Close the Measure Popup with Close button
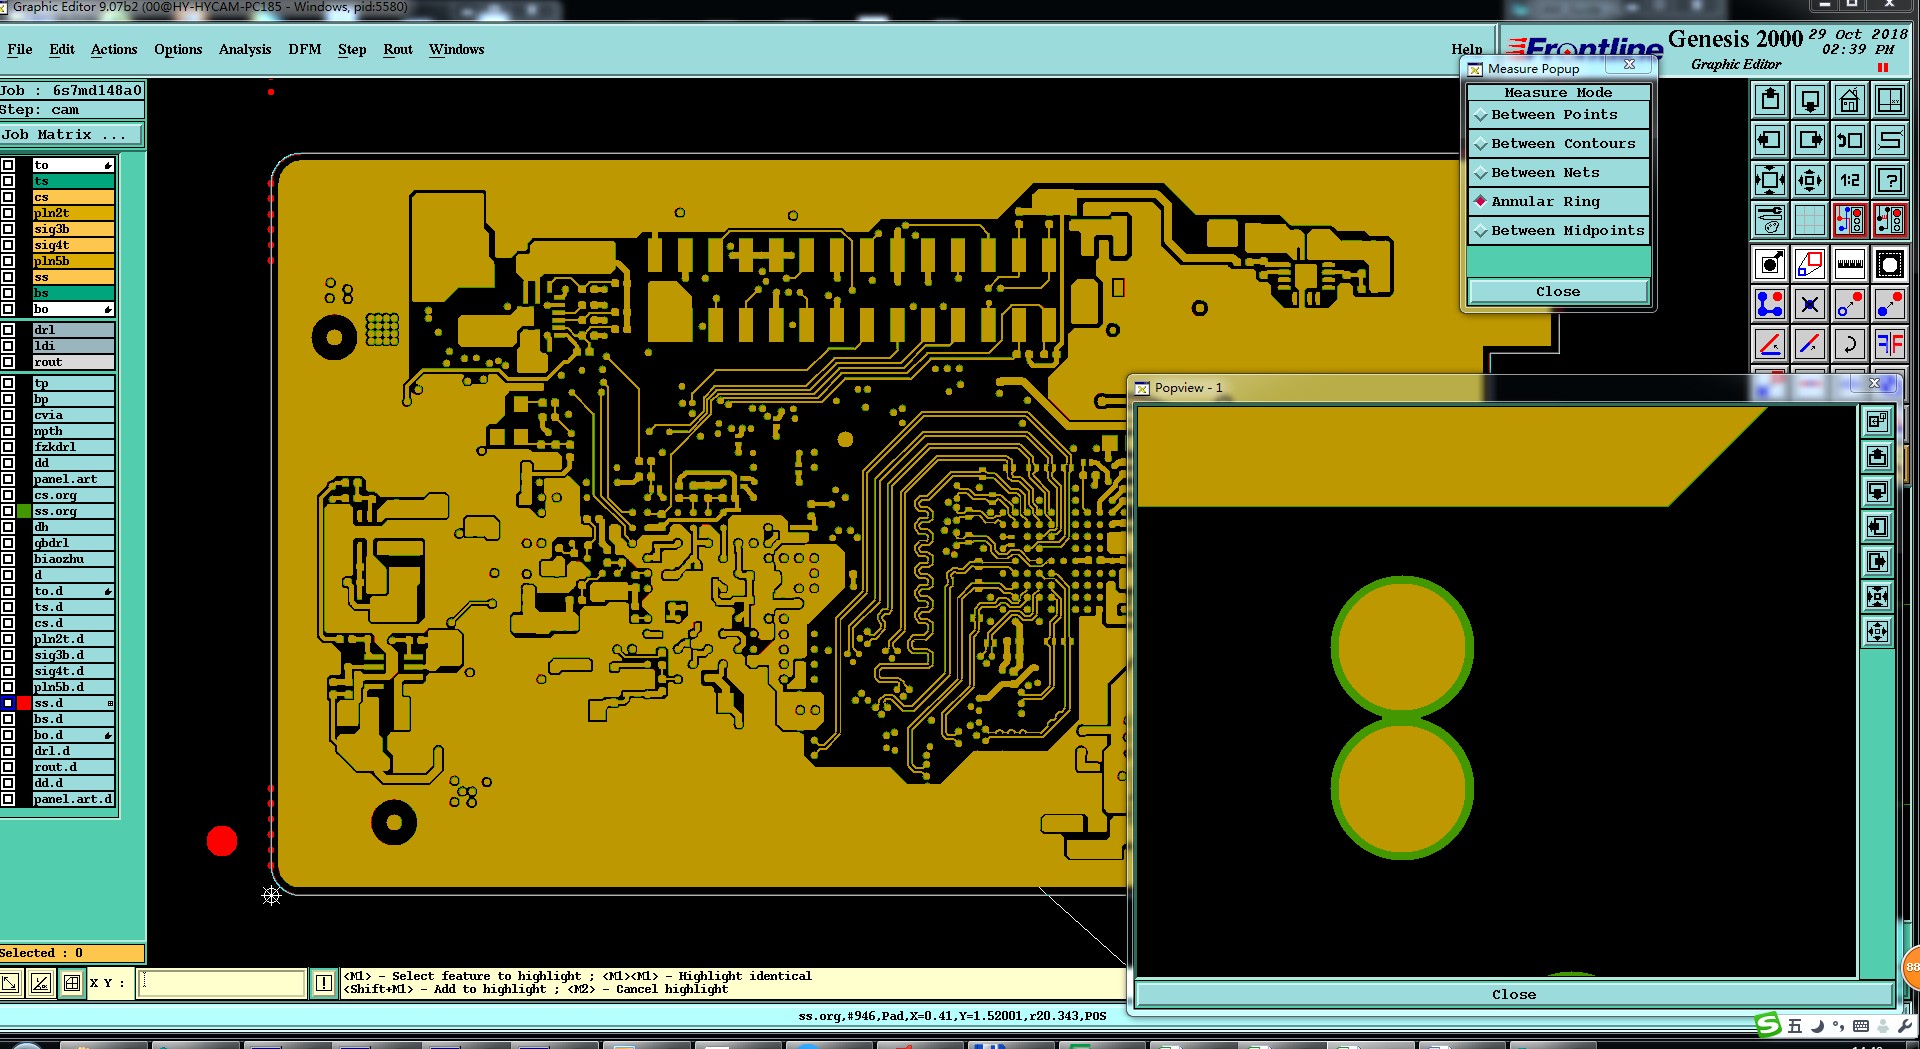This screenshot has height=1049, width=1920. tap(1558, 292)
